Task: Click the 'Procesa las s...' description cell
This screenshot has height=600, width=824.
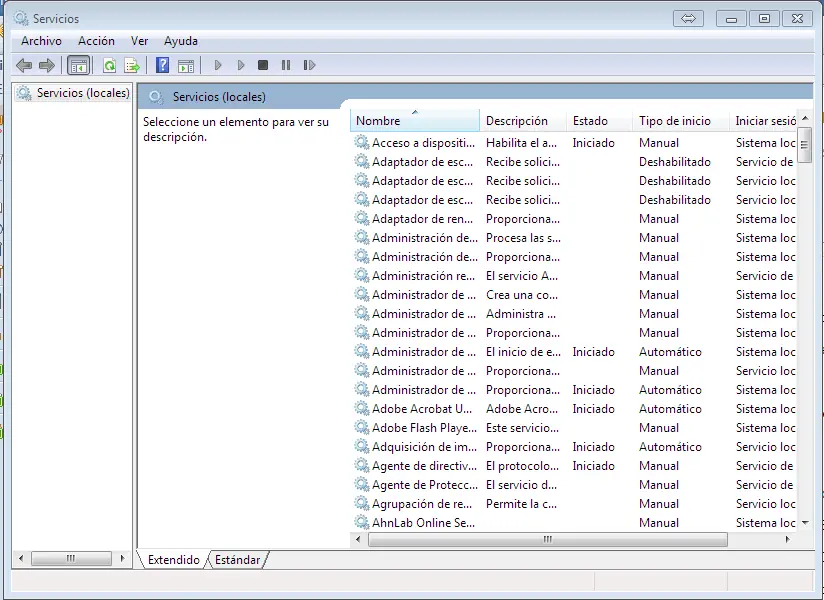Action: pyautogui.click(x=523, y=238)
